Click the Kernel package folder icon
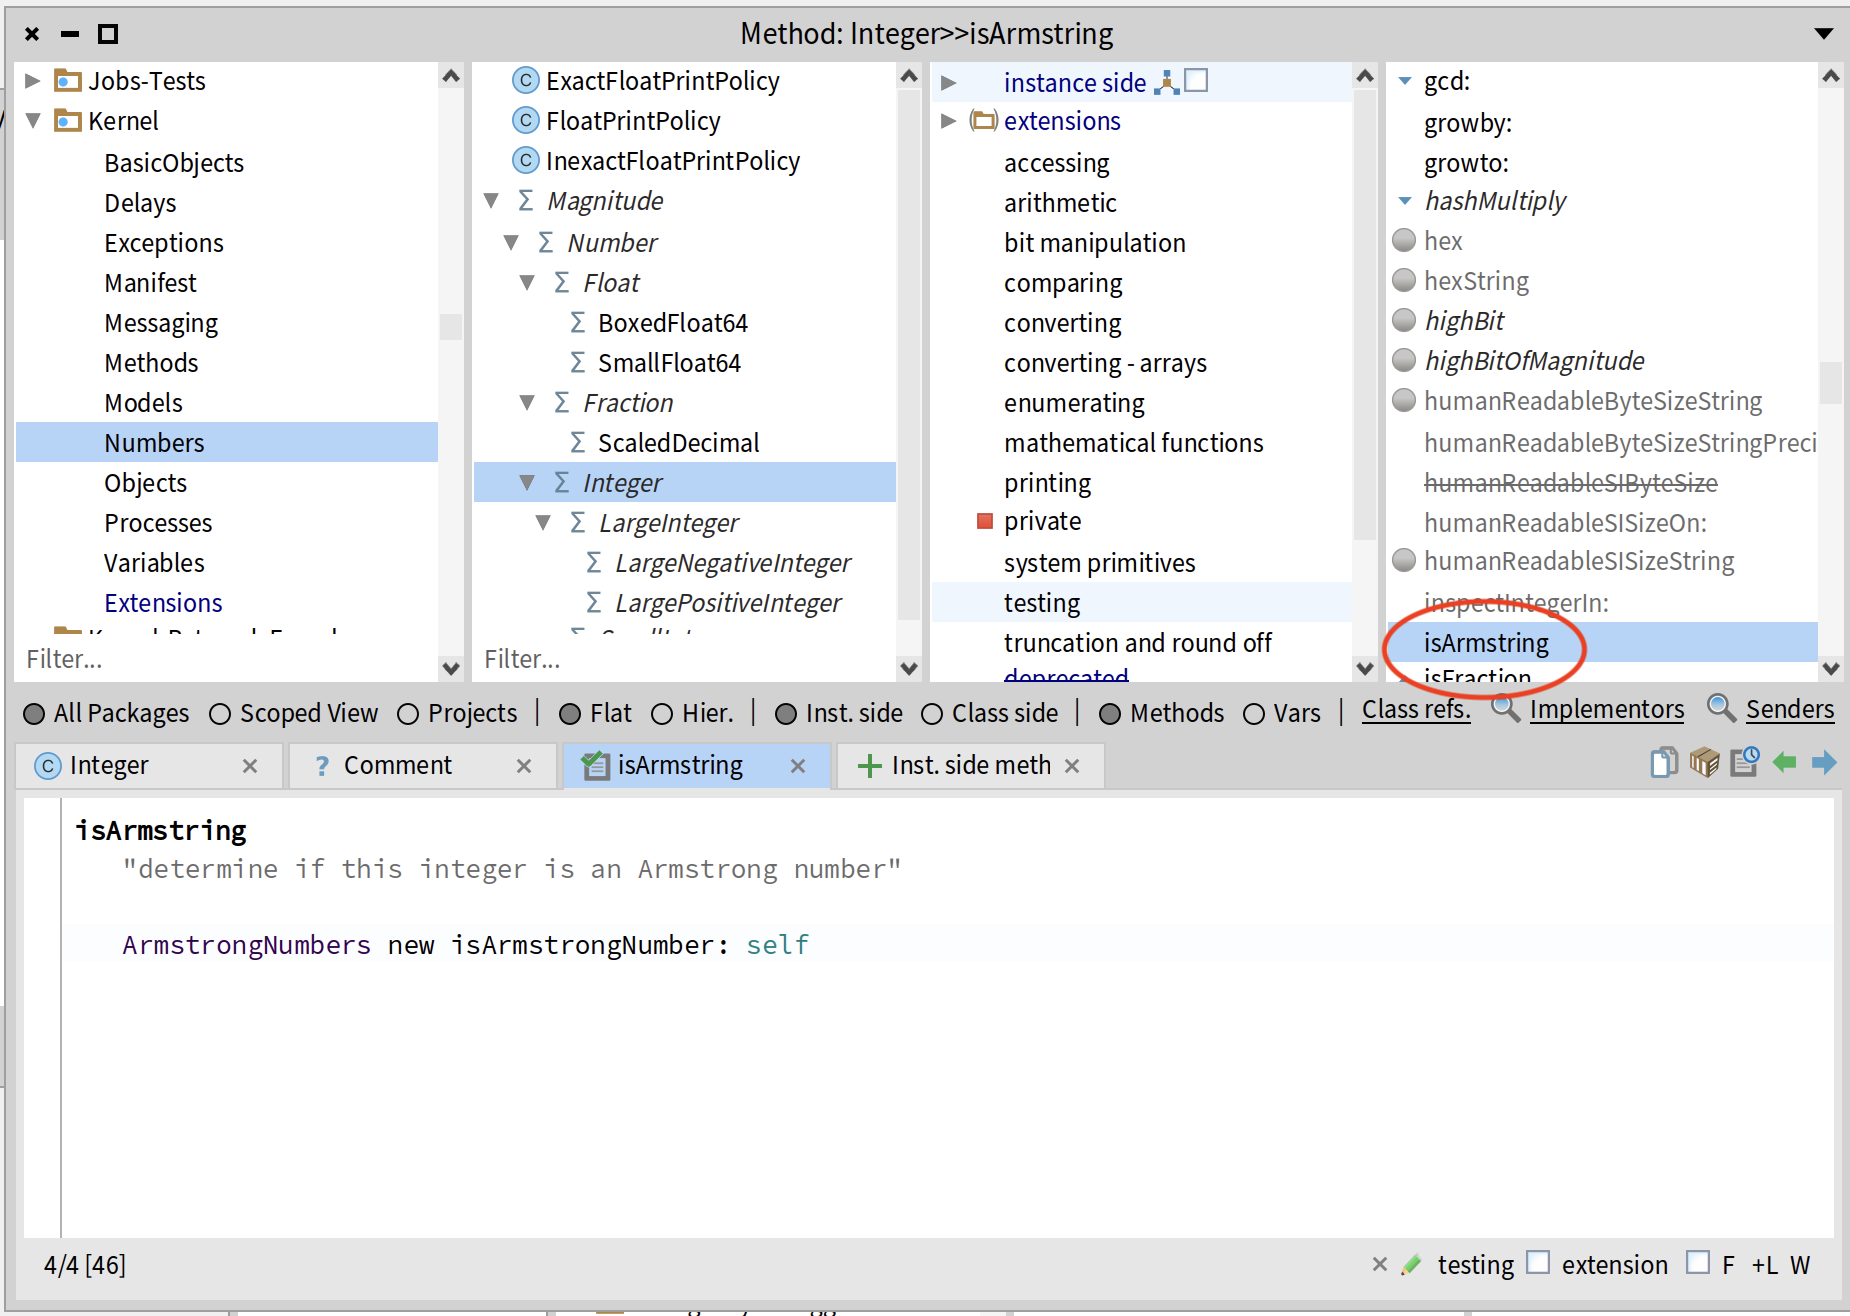Image resolution: width=1850 pixels, height=1316 pixels. coord(67,121)
